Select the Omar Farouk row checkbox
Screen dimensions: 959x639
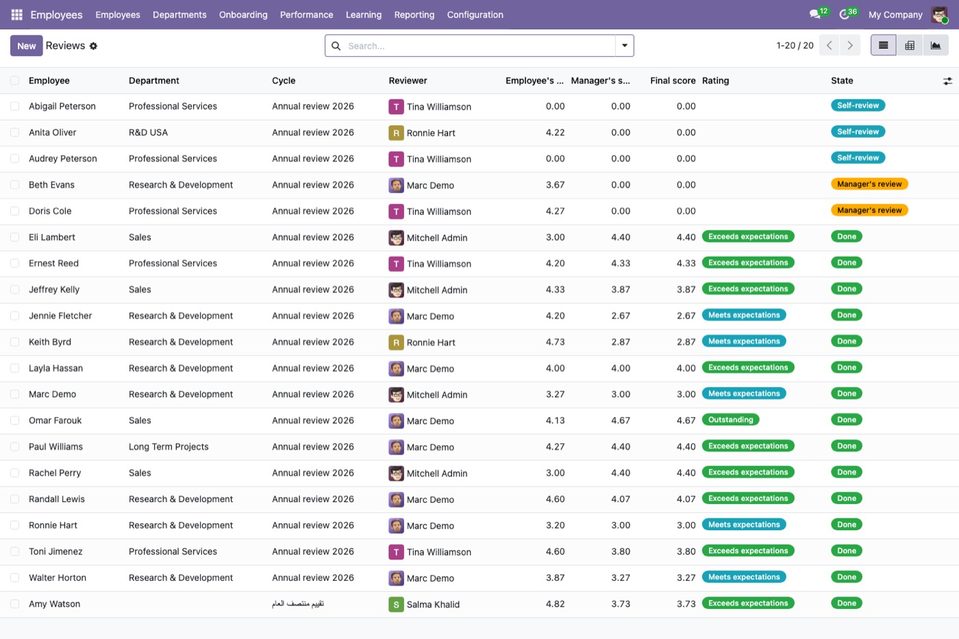click(x=15, y=421)
